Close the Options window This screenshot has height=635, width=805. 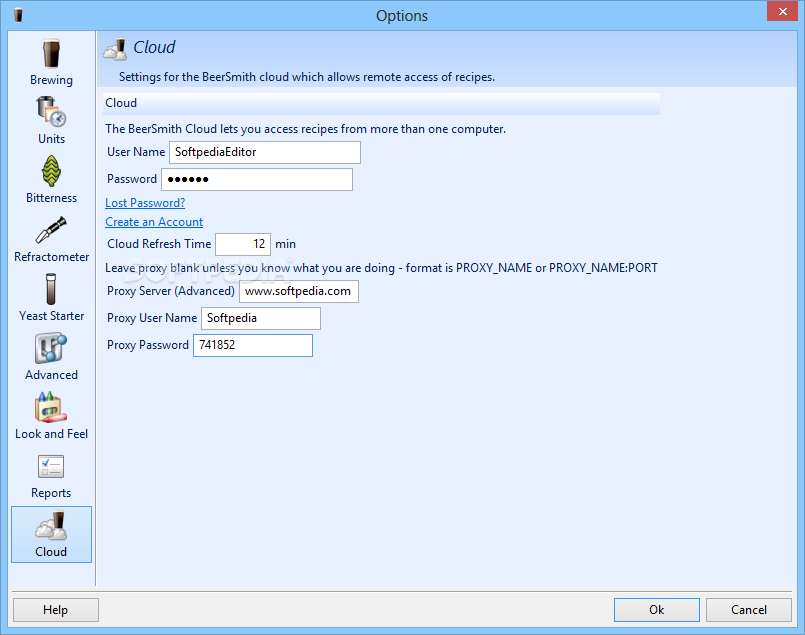pyautogui.click(x=782, y=11)
